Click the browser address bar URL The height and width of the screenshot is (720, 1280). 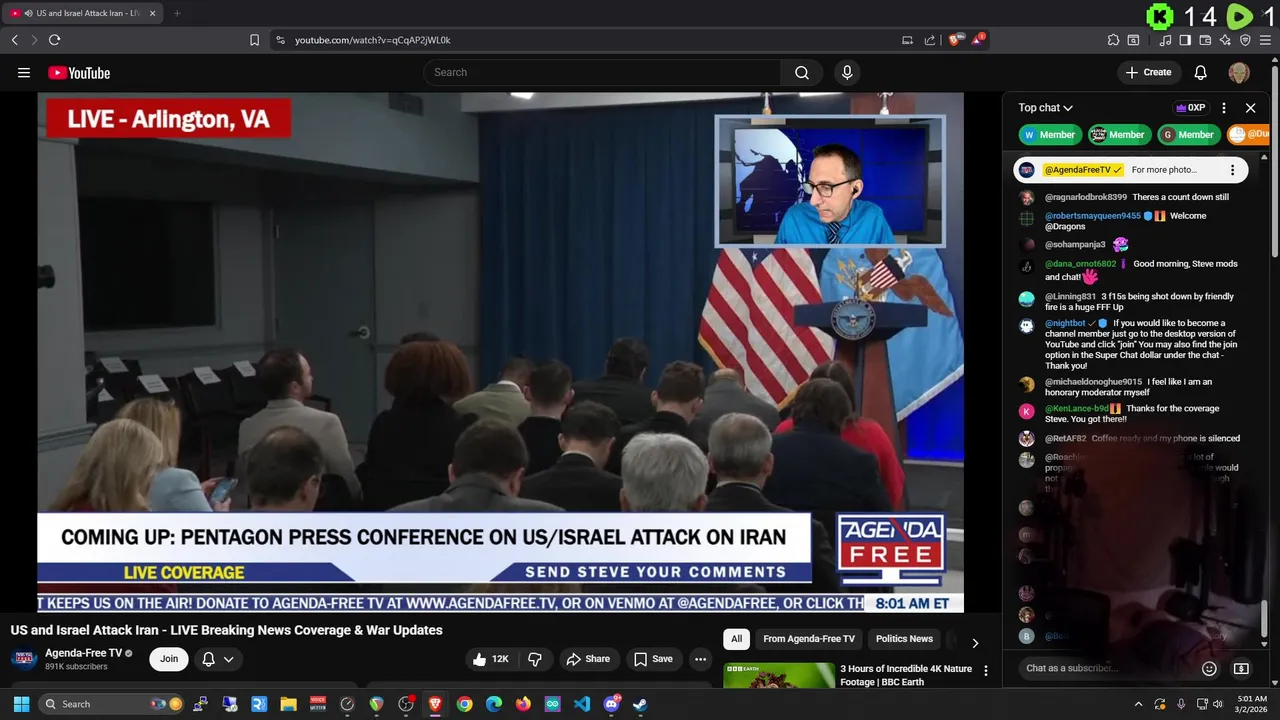(x=372, y=40)
